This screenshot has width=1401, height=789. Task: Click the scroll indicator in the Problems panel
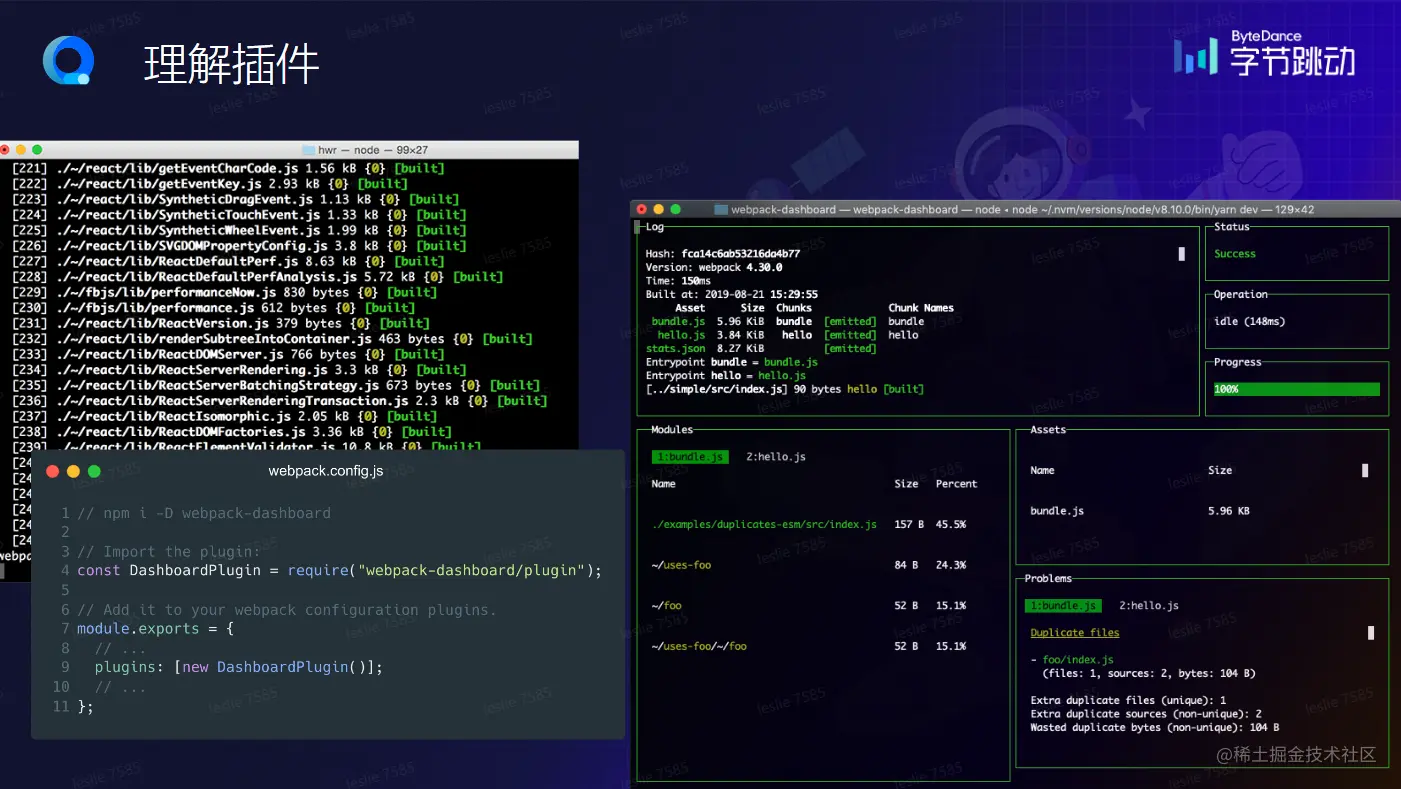click(x=1371, y=633)
